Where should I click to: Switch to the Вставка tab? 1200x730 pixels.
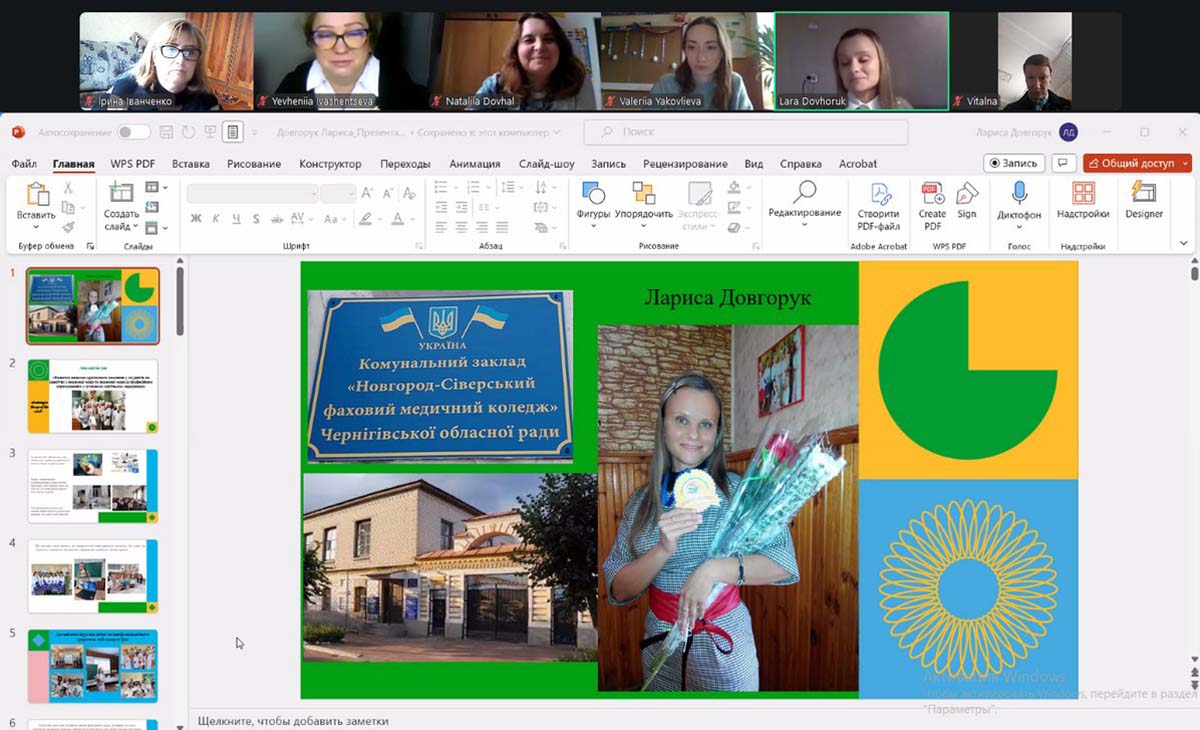(x=190, y=164)
